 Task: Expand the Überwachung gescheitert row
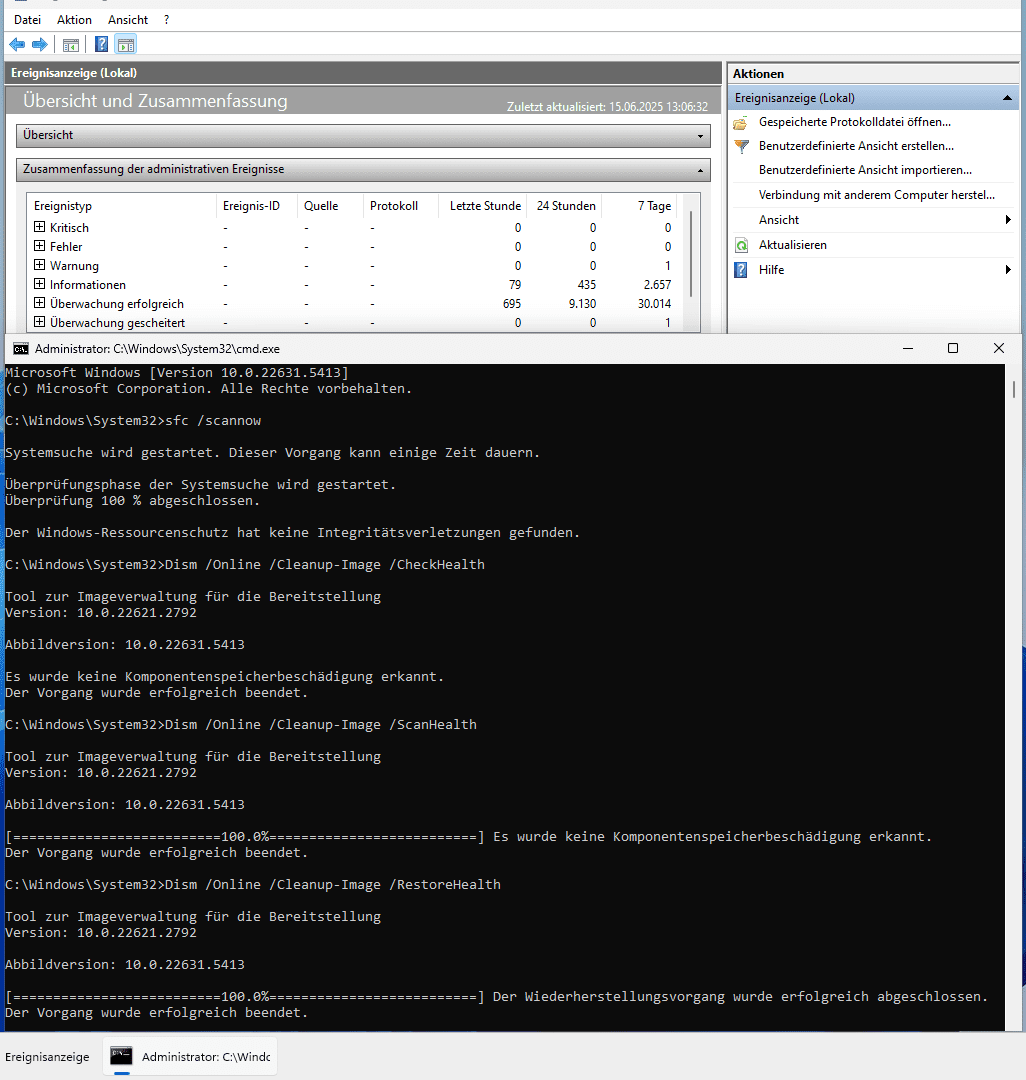pos(39,322)
